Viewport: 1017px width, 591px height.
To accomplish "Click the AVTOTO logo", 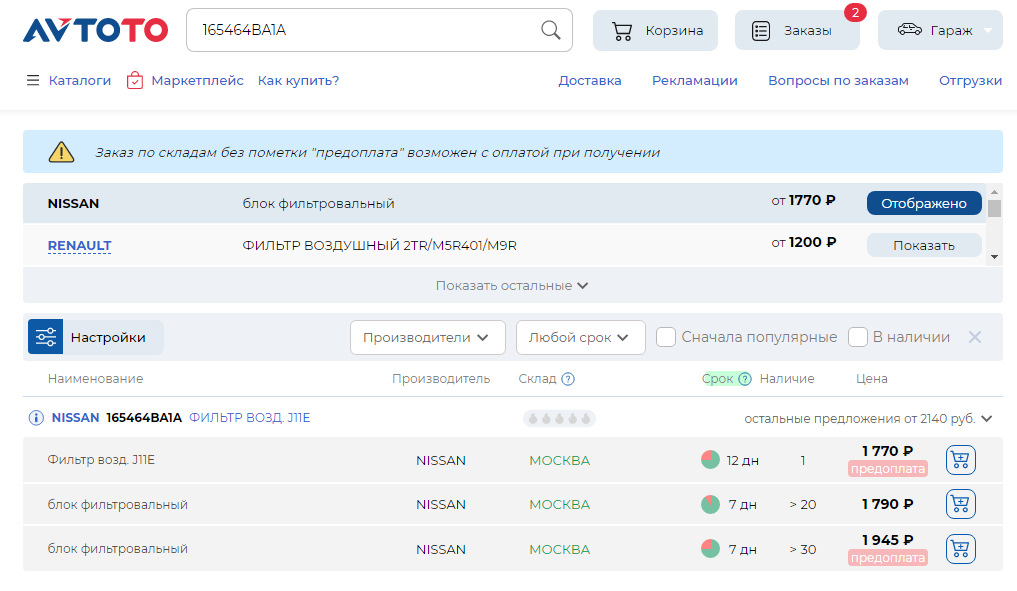I will pyautogui.click(x=95, y=30).
